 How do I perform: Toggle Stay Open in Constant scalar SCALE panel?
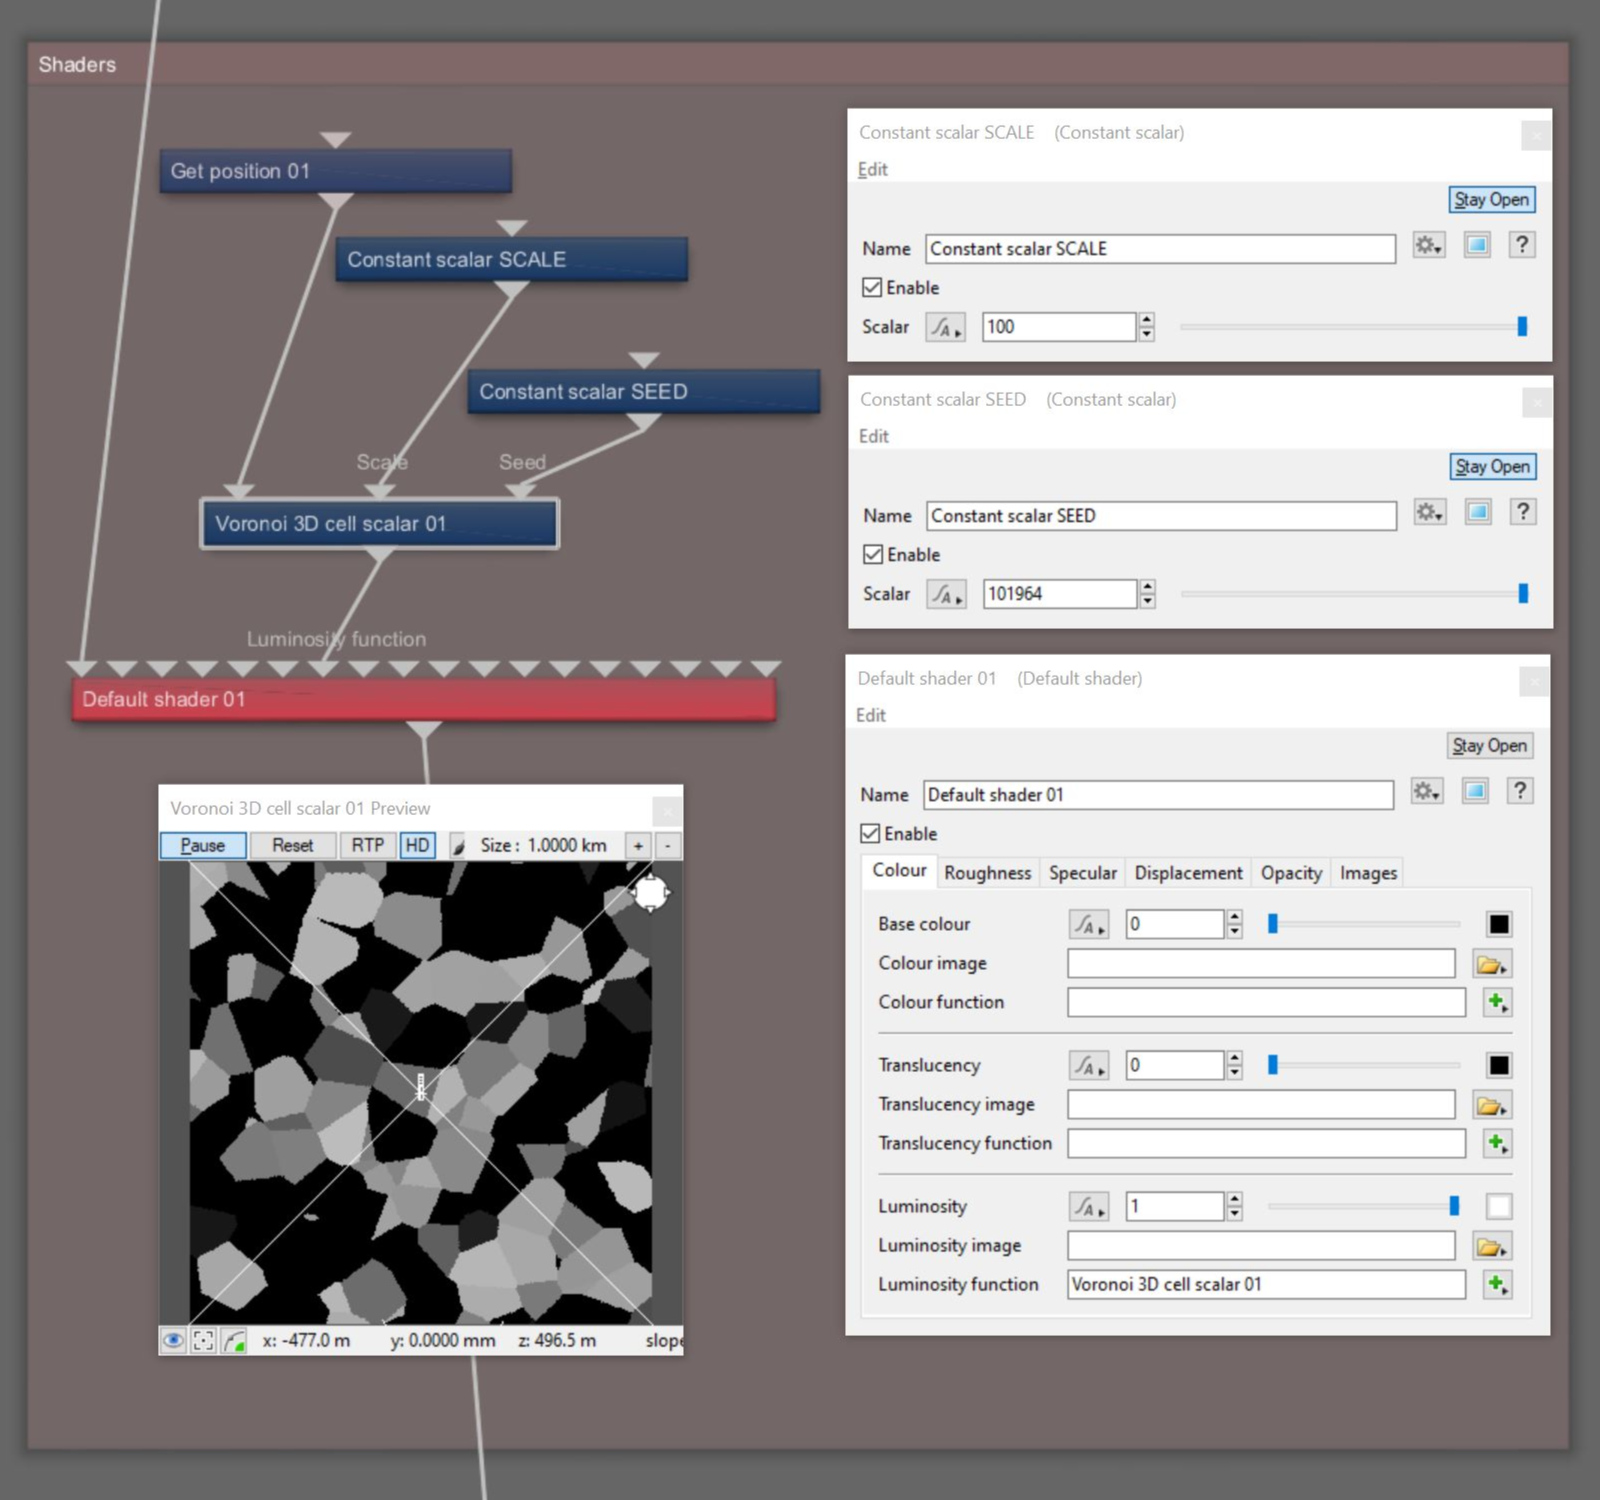(x=1492, y=199)
